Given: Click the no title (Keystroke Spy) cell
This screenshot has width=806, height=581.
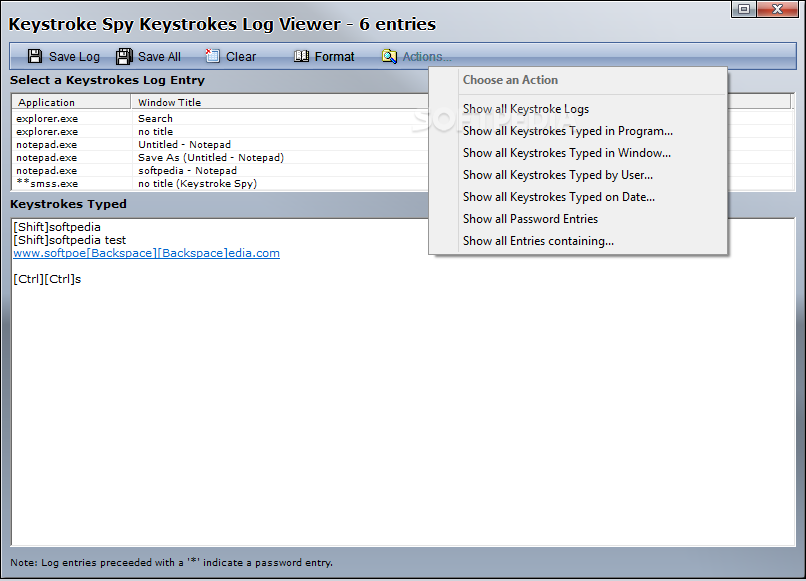Looking at the screenshot, I should (197, 184).
